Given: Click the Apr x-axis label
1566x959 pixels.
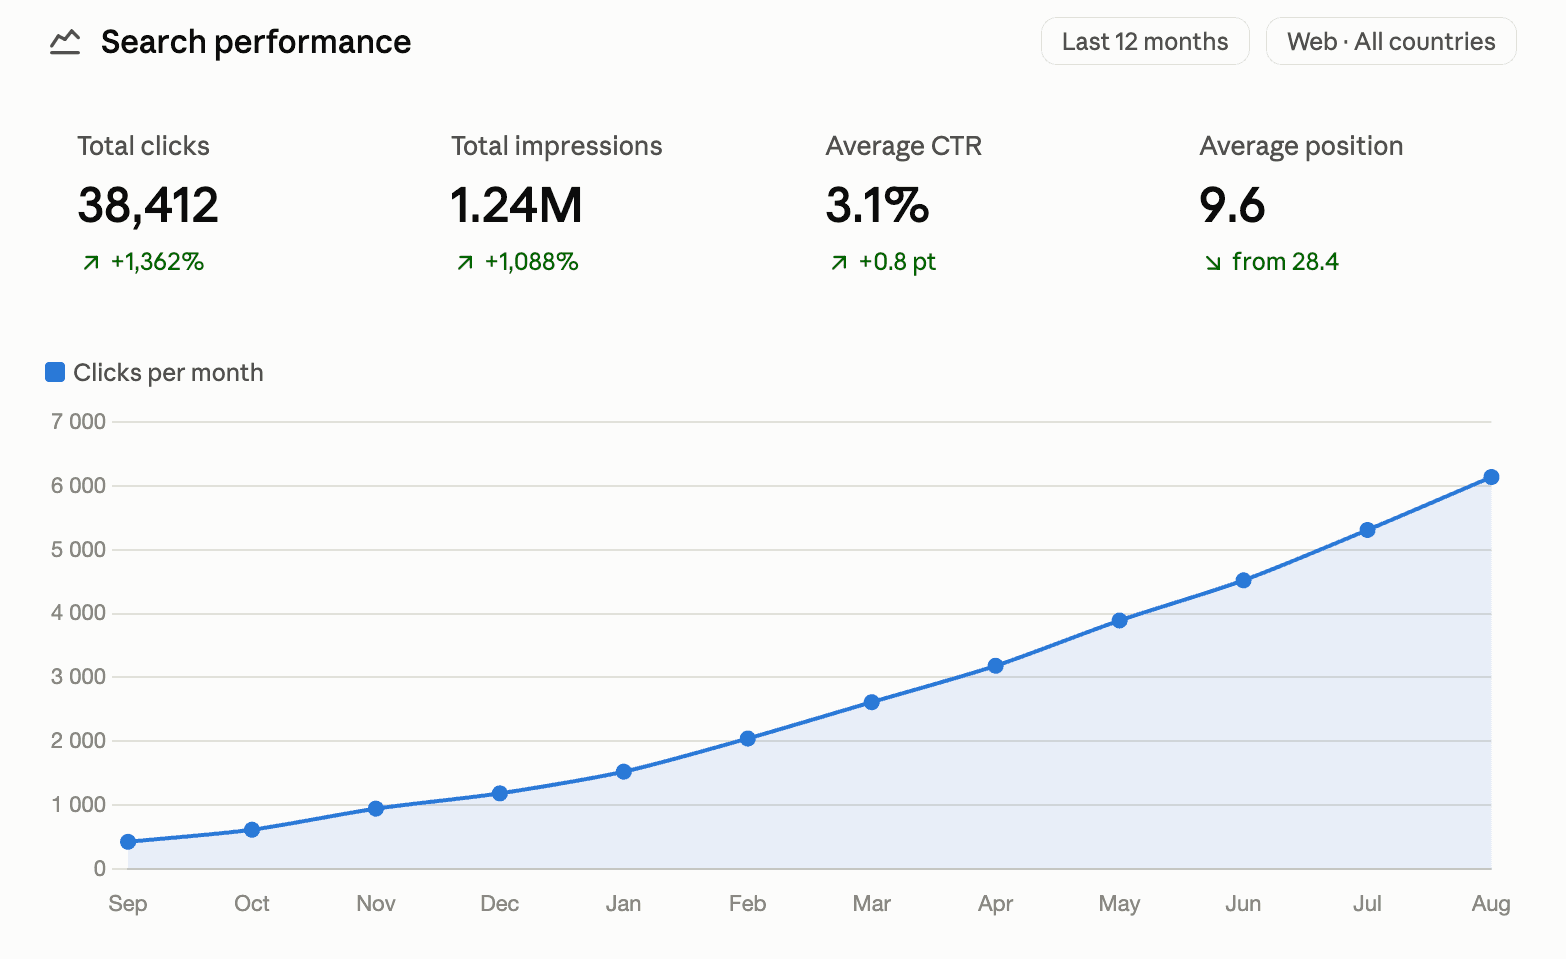Looking at the screenshot, I should point(996,904).
